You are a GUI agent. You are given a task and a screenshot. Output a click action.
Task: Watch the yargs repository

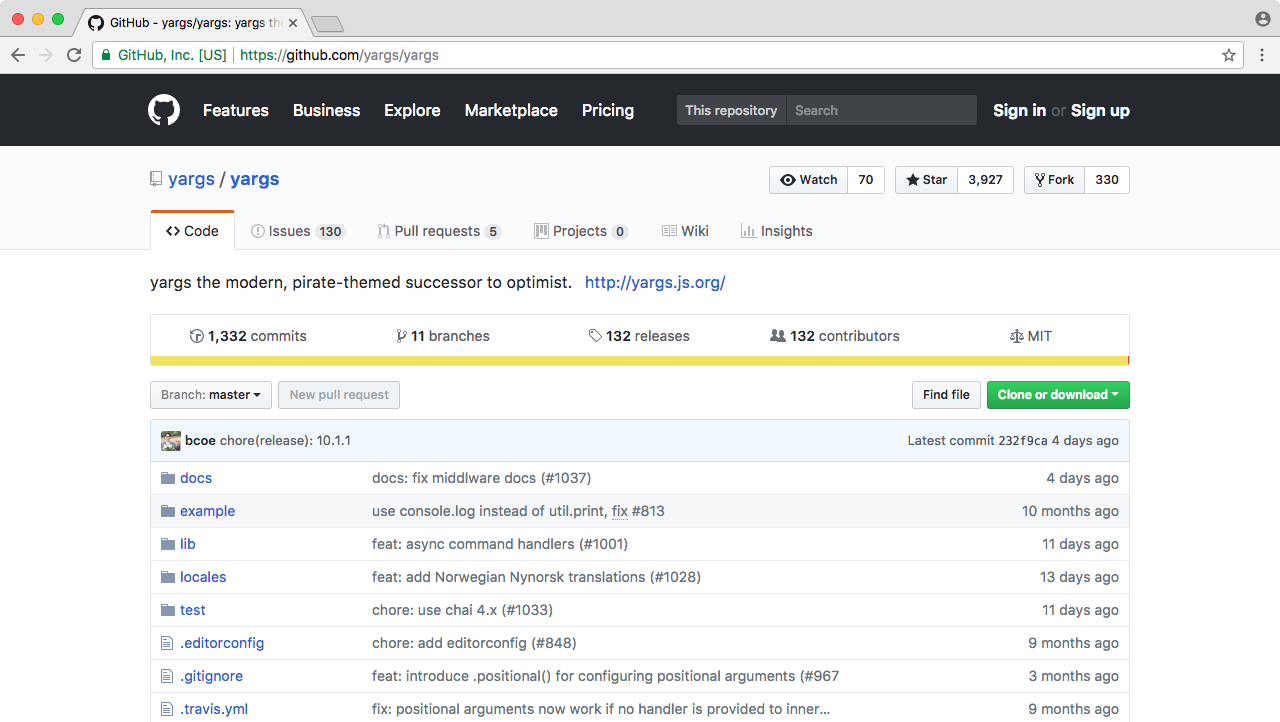click(809, 180)
